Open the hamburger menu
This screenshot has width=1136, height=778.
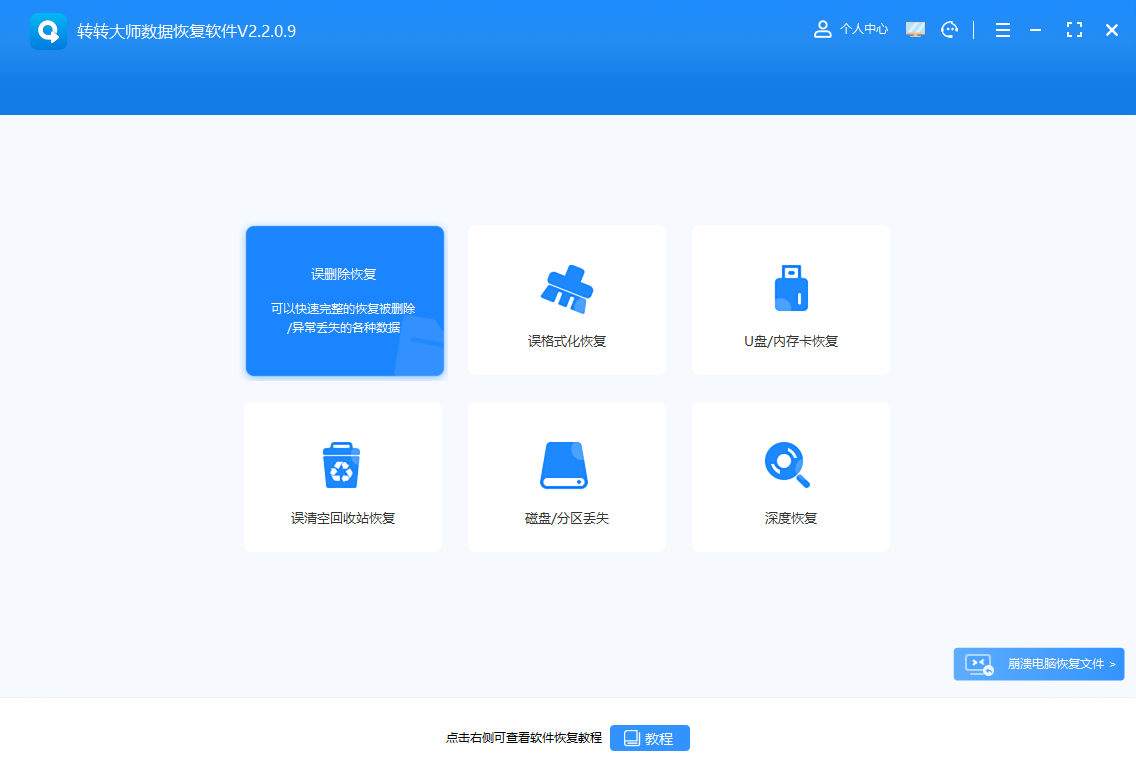(x=1003, y=30)
